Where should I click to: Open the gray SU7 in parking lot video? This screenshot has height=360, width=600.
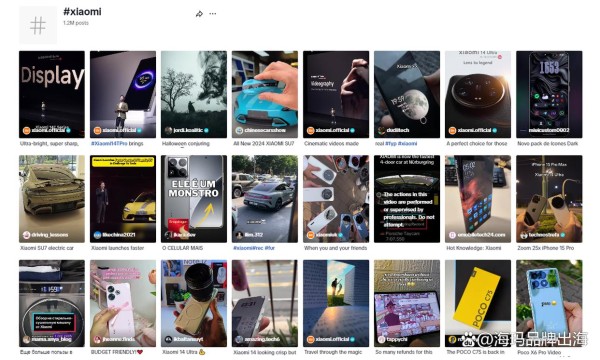(x=265, y=199)
